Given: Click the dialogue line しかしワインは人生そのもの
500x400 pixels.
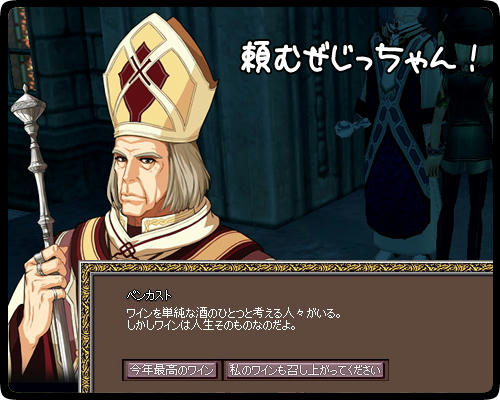Looking at the screenshot, I should [x=211, y=325].
